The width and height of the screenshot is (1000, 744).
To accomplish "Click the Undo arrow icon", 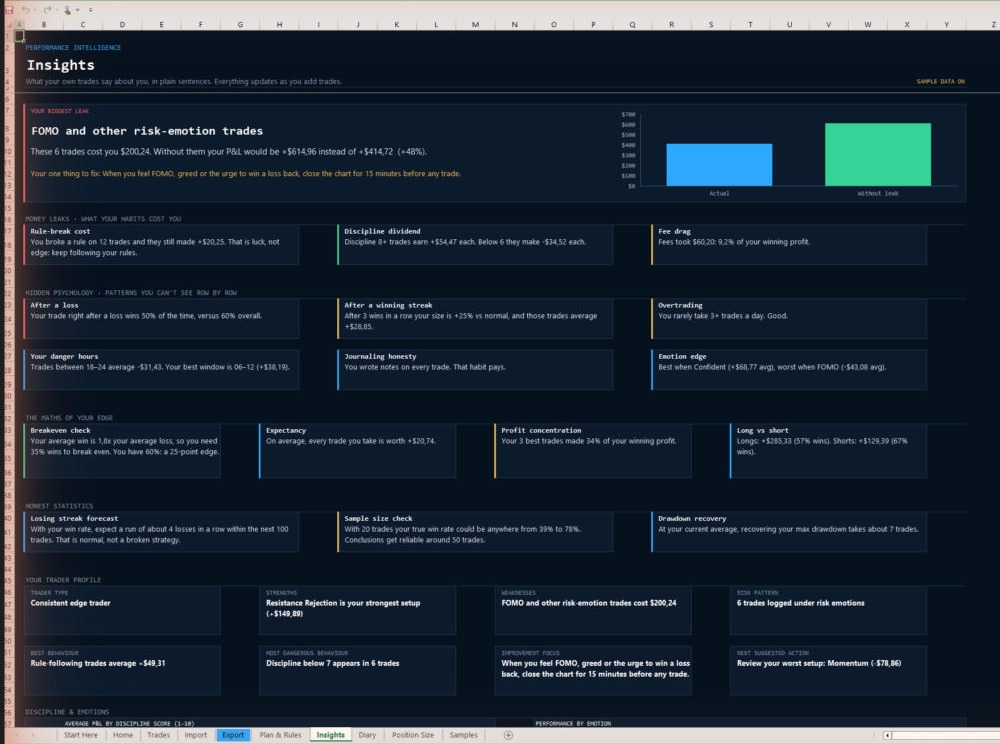I will (x=26, y=10).
